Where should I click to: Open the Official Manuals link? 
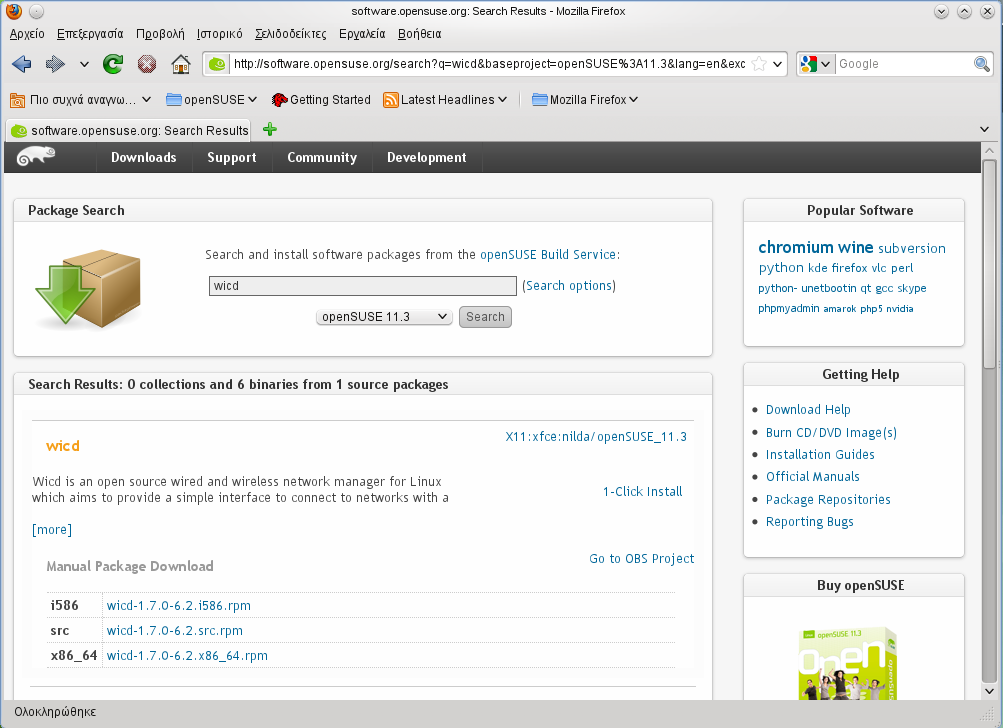(812, 477)
